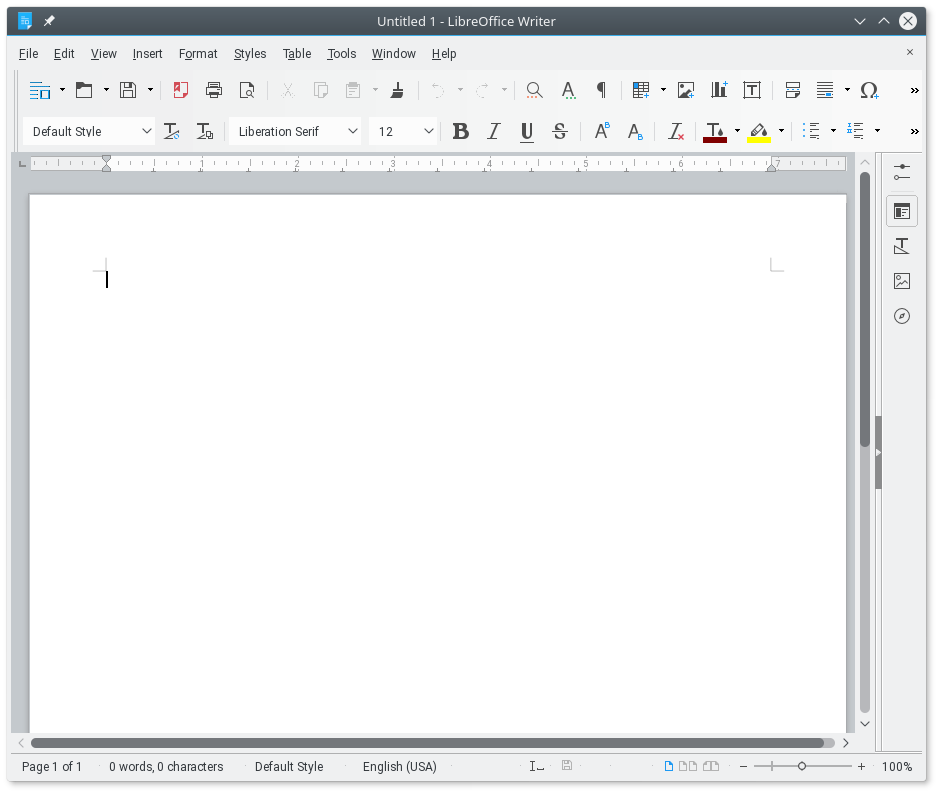Screen dimensions: 939x794
Task: Click the Export as PDF icon
Action: pos(181,90)
